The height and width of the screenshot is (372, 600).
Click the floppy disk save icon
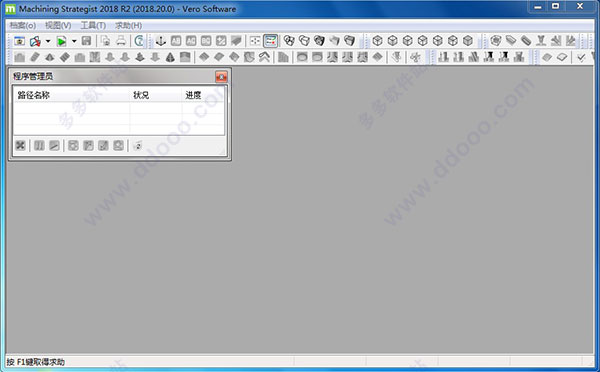86,41
